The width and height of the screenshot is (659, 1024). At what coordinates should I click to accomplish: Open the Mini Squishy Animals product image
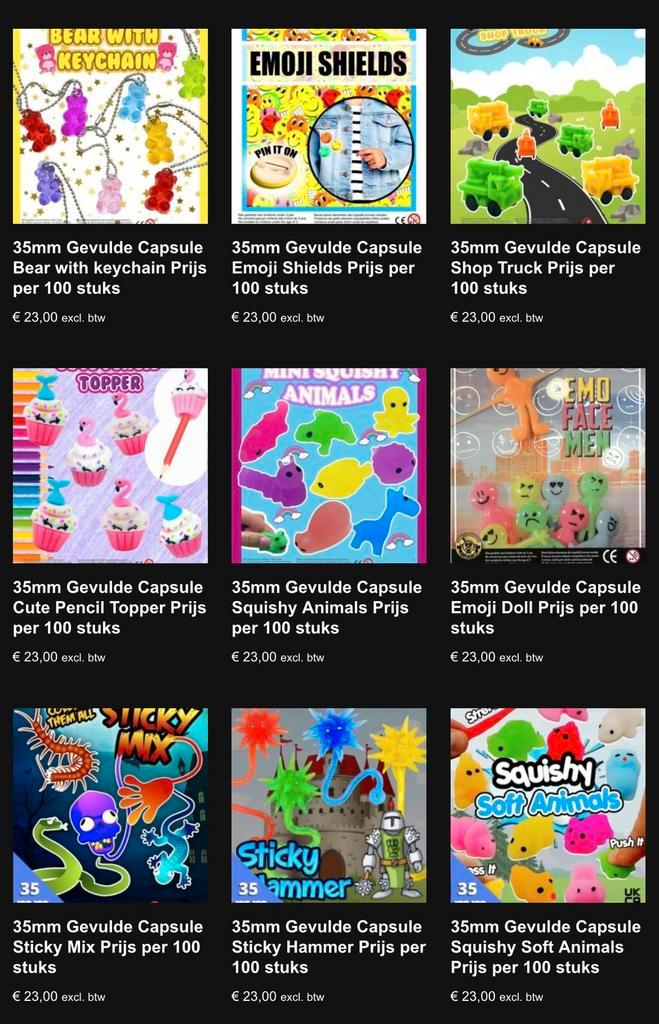click(x=329, y=466)
